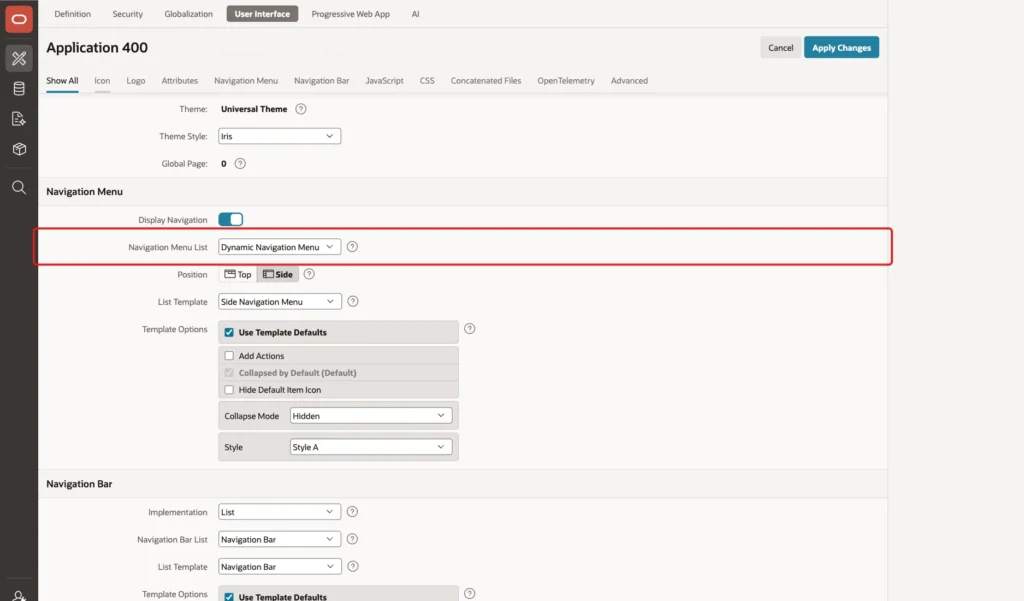Open help for Theme field

click(x=300, y=109)
